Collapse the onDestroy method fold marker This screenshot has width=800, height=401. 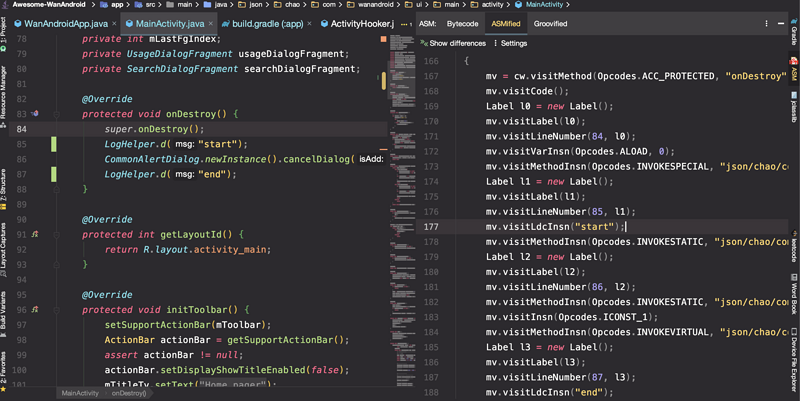(x=55, y=115)
